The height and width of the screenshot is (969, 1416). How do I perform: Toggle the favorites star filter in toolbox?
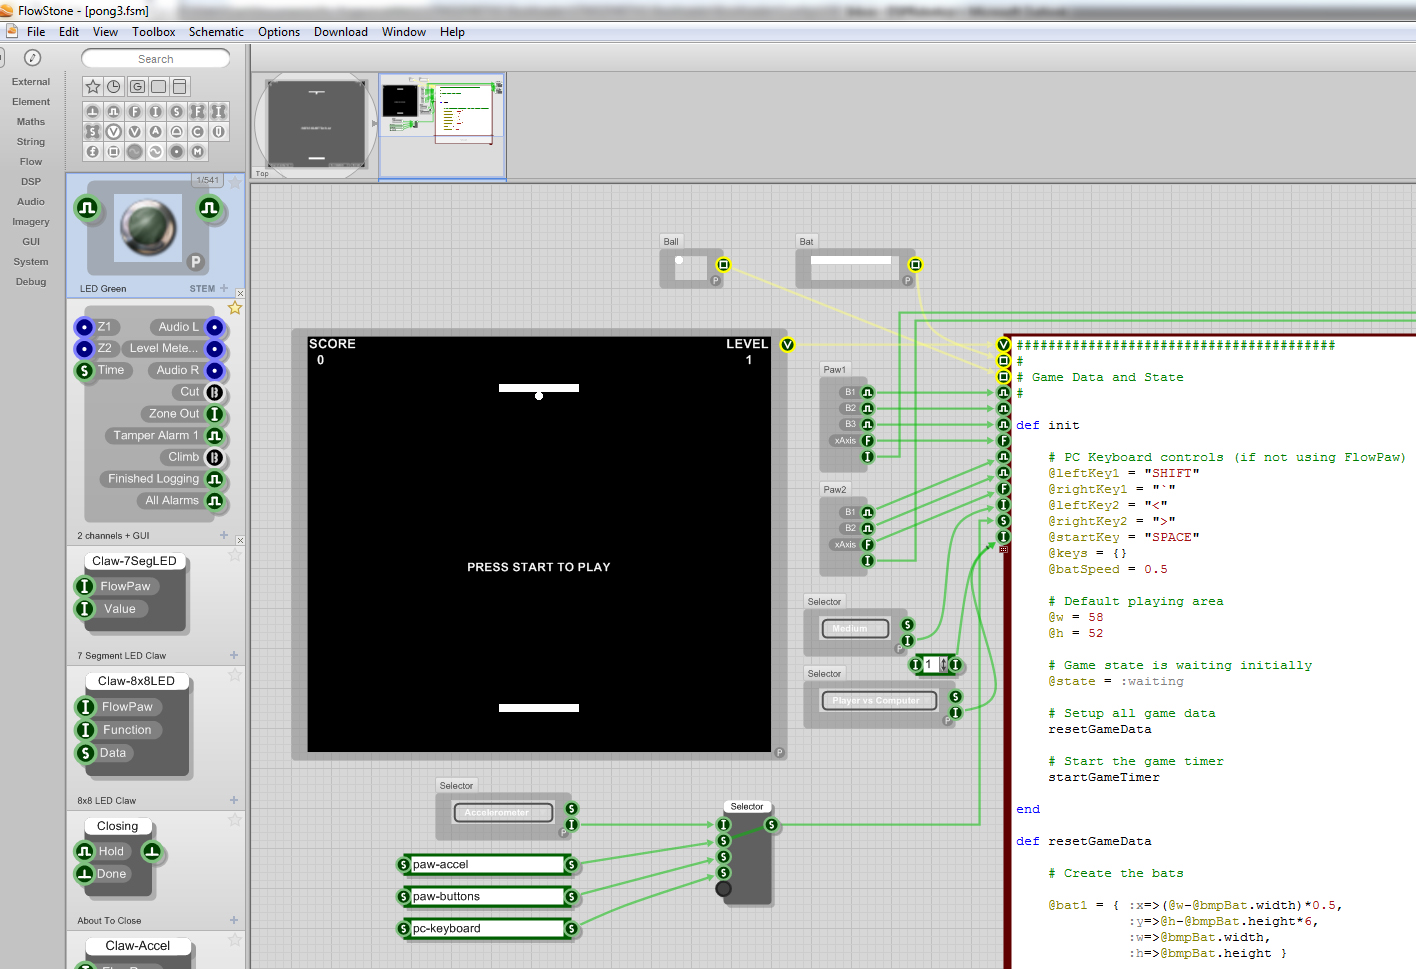tap(93, 87)
